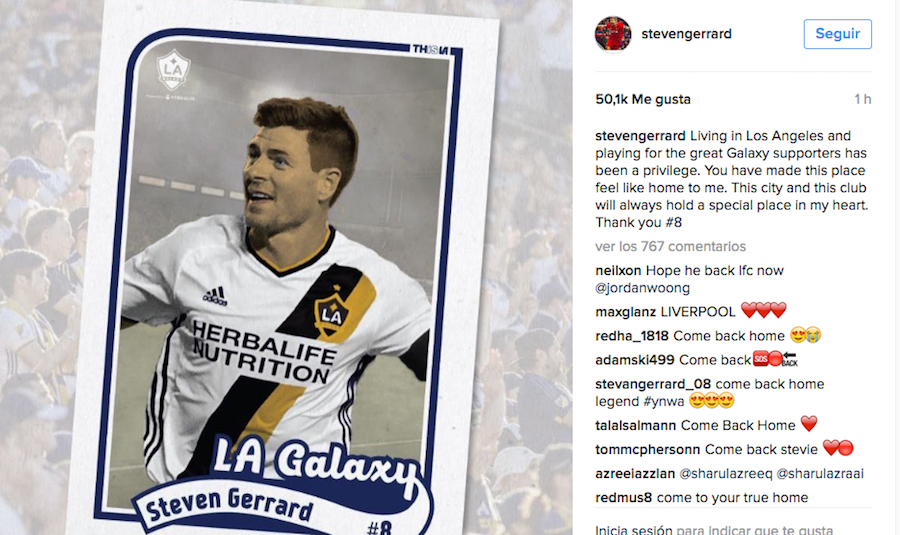Open stevengerrard profile avatar picture

tap(612, 34)
